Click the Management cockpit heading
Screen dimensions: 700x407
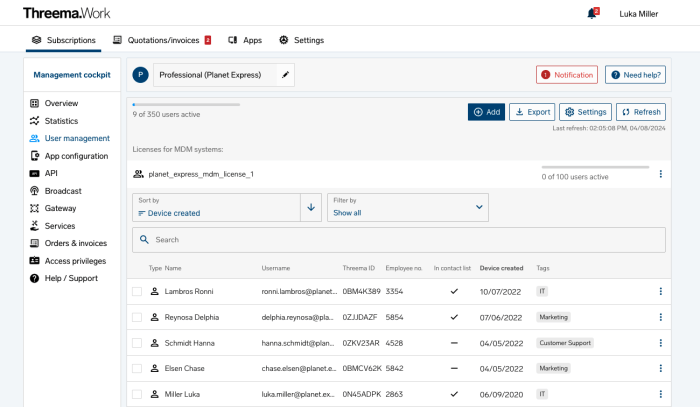[x=72, y=75]
